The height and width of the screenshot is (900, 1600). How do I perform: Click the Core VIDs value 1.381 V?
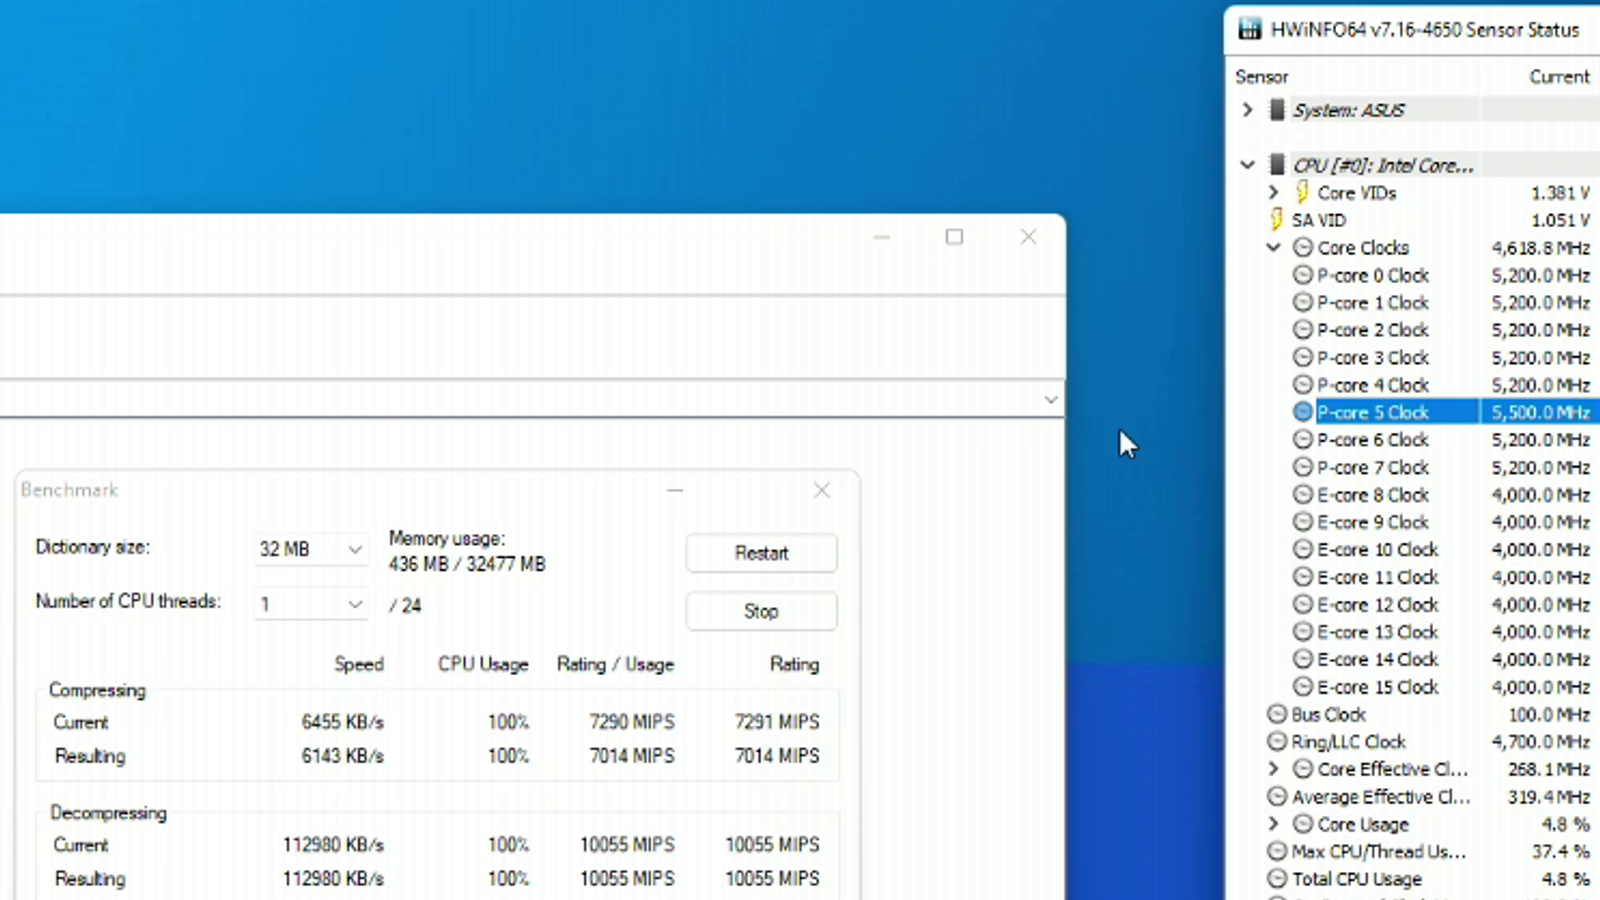pos(1560,192)
